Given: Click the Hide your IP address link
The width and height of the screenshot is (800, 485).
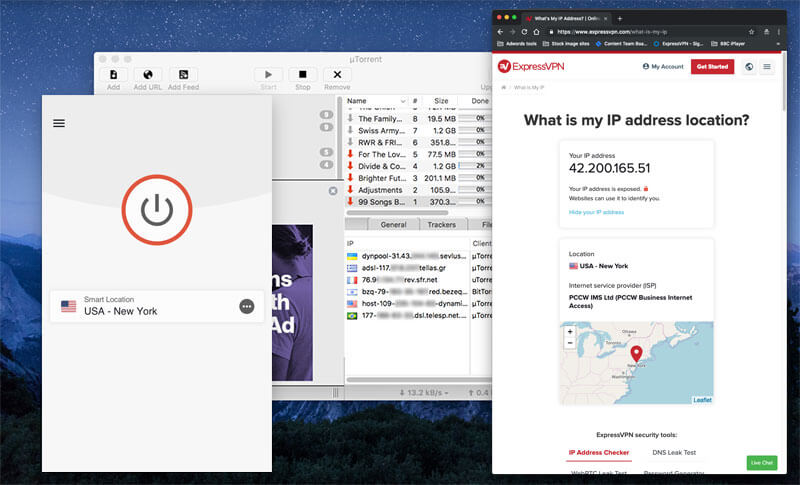Looking at the screenshot, I should pos(596,212).
